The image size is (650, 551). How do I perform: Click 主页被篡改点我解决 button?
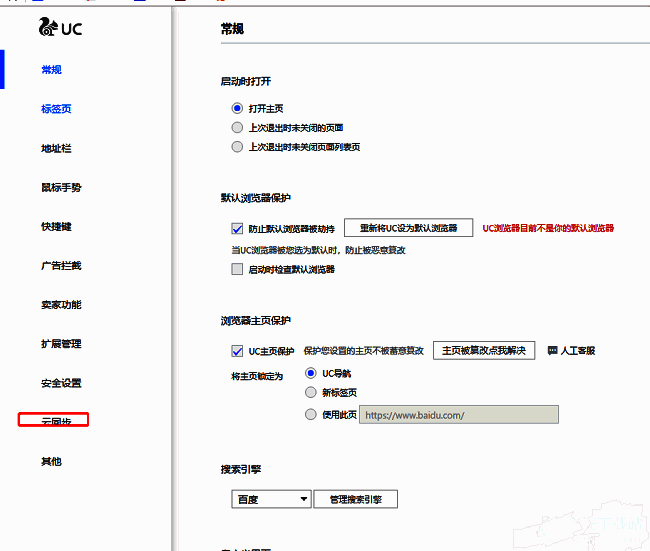coord(484,350)
